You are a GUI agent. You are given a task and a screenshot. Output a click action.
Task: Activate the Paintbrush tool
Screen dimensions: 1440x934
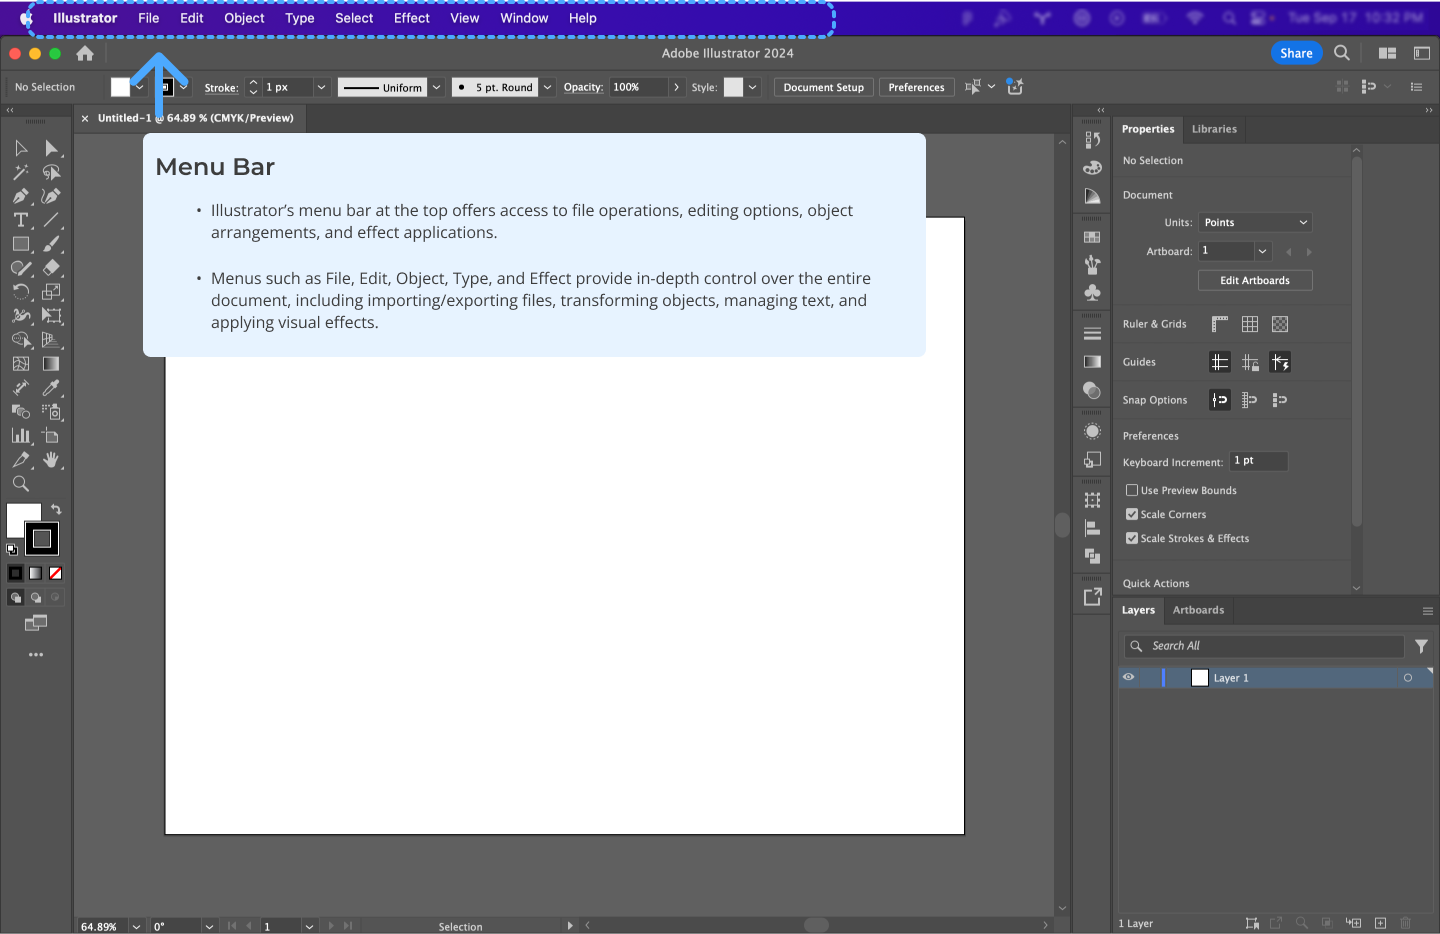click(x=50, y=245)
